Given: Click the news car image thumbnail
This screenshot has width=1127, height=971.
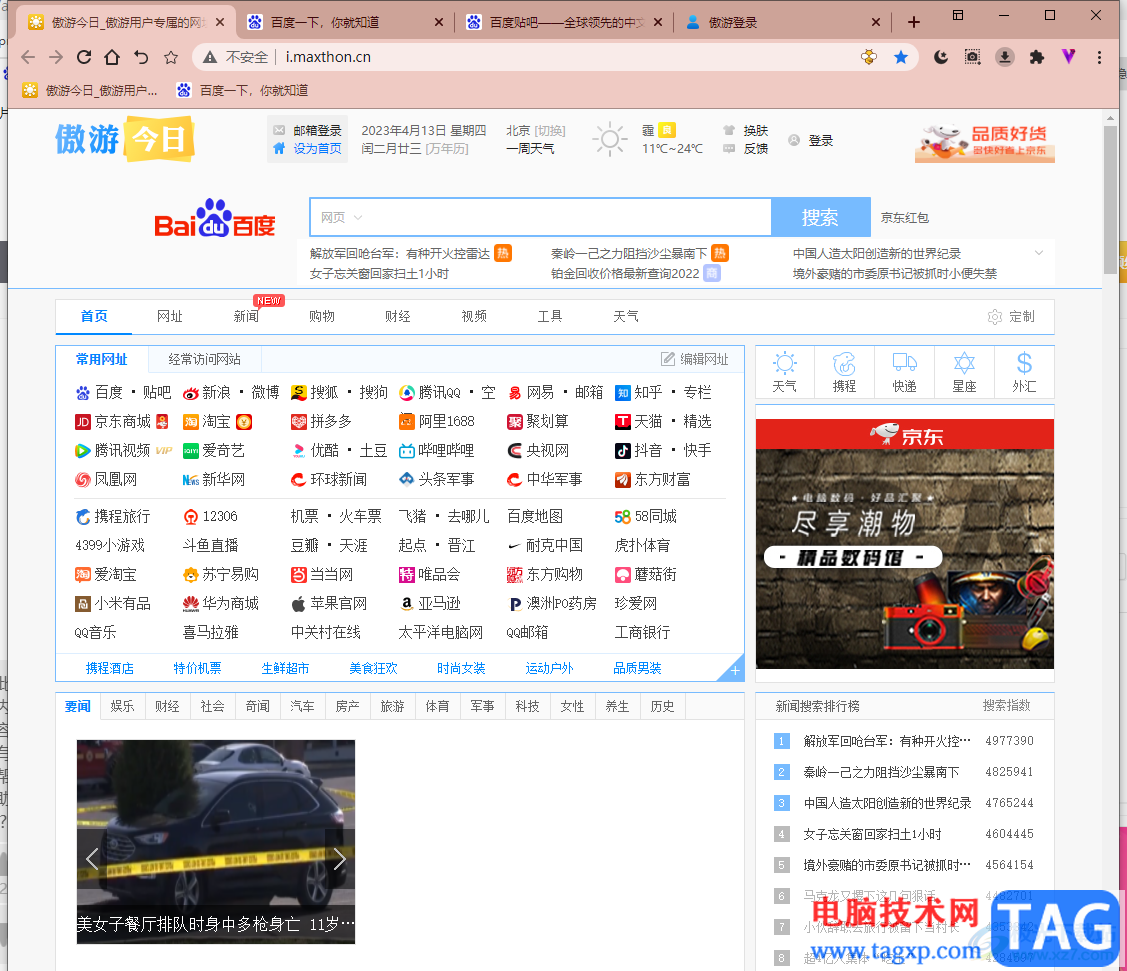Looking at the screenshot, I should click(x=216, y=841).
